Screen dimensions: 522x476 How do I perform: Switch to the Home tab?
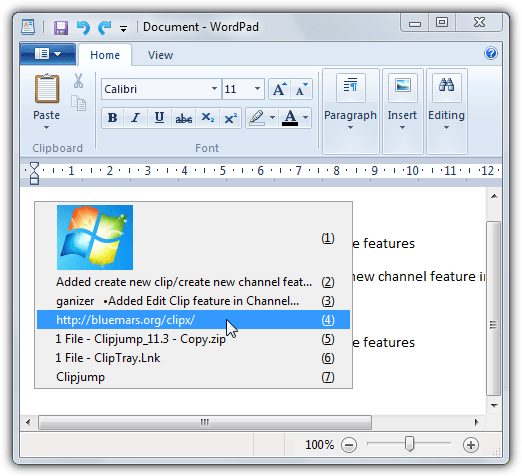[x=105, y=55]
